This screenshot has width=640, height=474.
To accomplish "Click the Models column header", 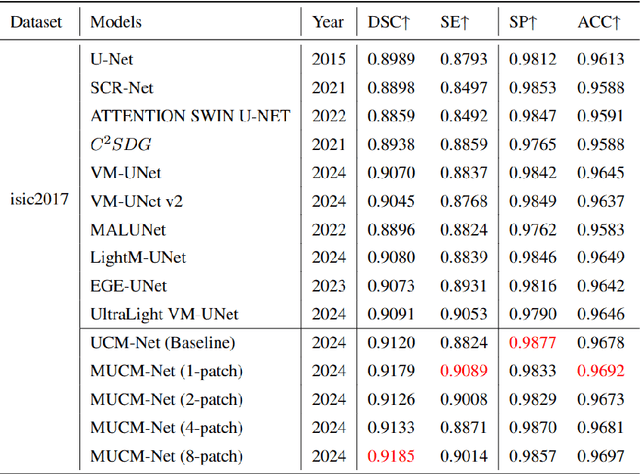I will point(116,20).
